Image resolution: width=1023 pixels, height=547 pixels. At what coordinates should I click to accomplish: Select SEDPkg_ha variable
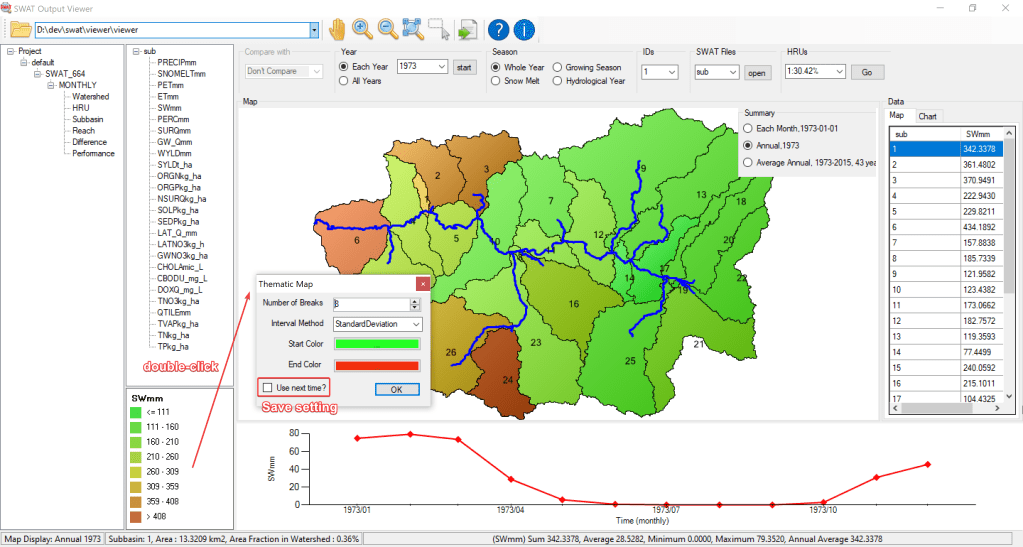tap(177, 221)
